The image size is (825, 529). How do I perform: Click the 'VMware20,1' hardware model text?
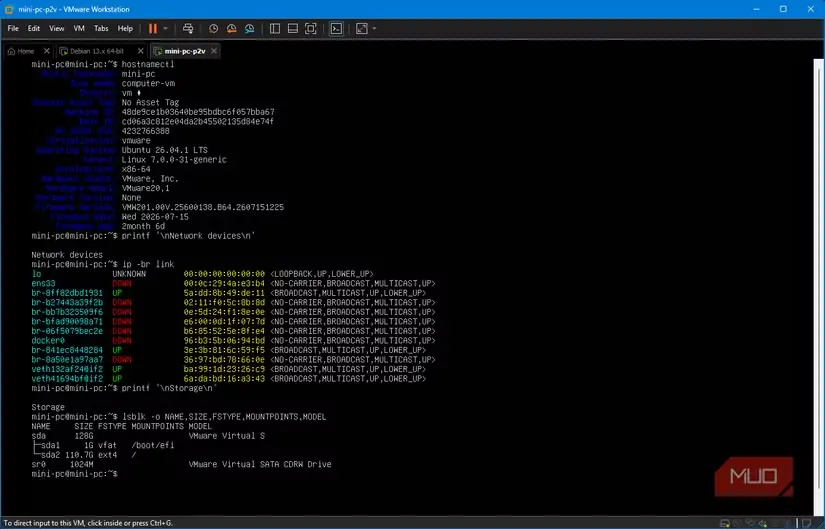pos(146,188)
